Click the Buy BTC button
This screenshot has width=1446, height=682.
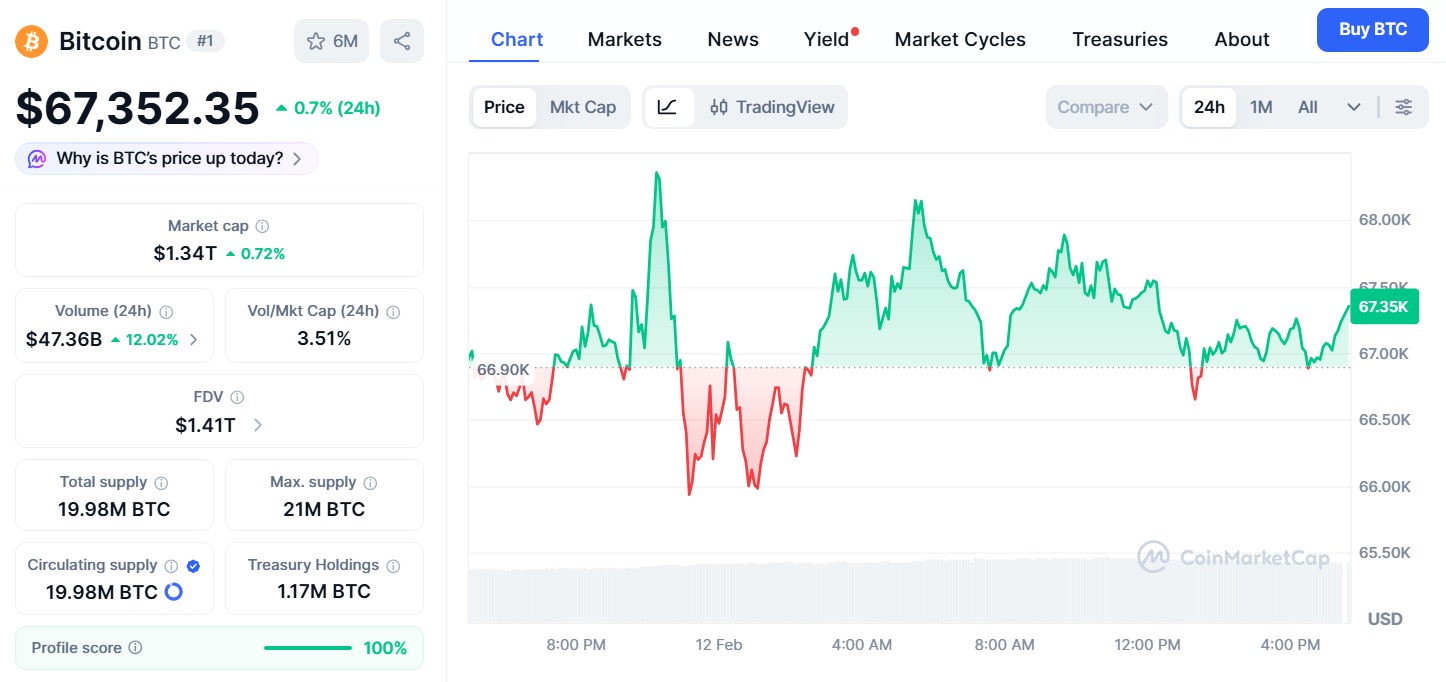pos(1372,30)
